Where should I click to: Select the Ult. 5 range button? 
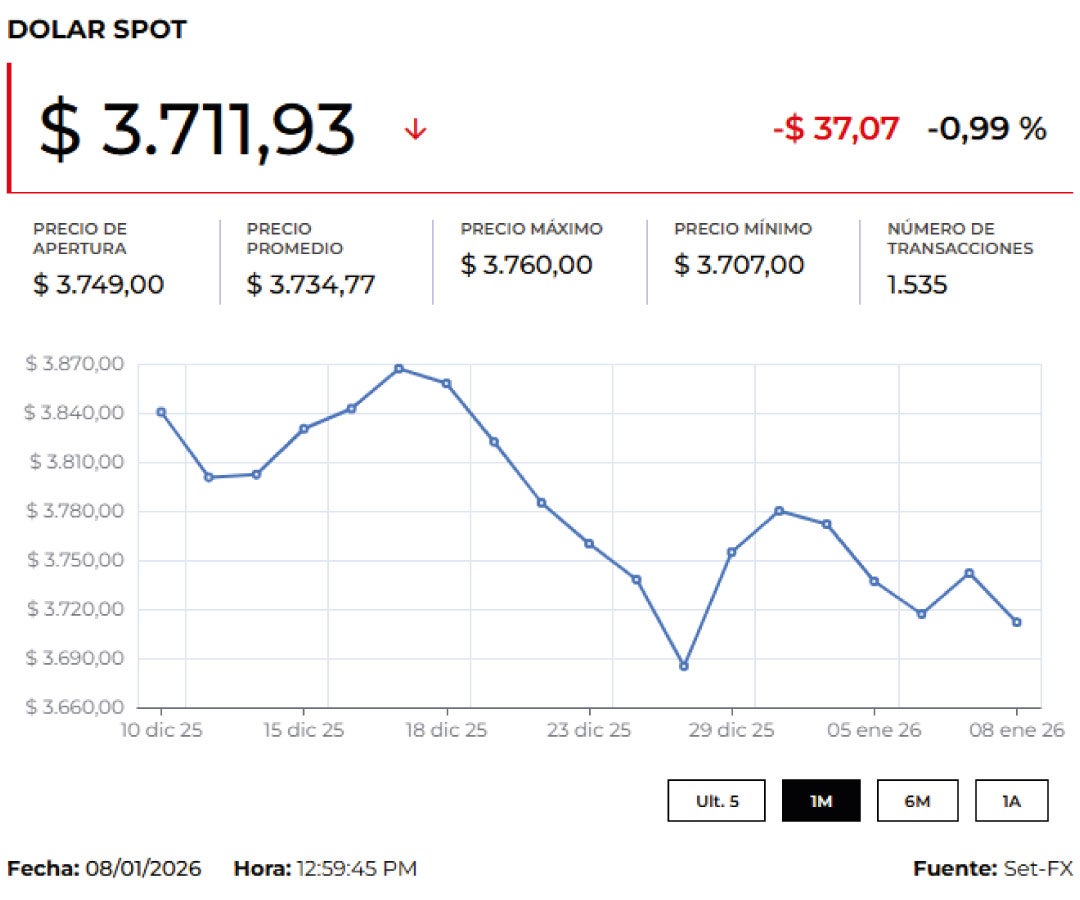click(717, 801)
